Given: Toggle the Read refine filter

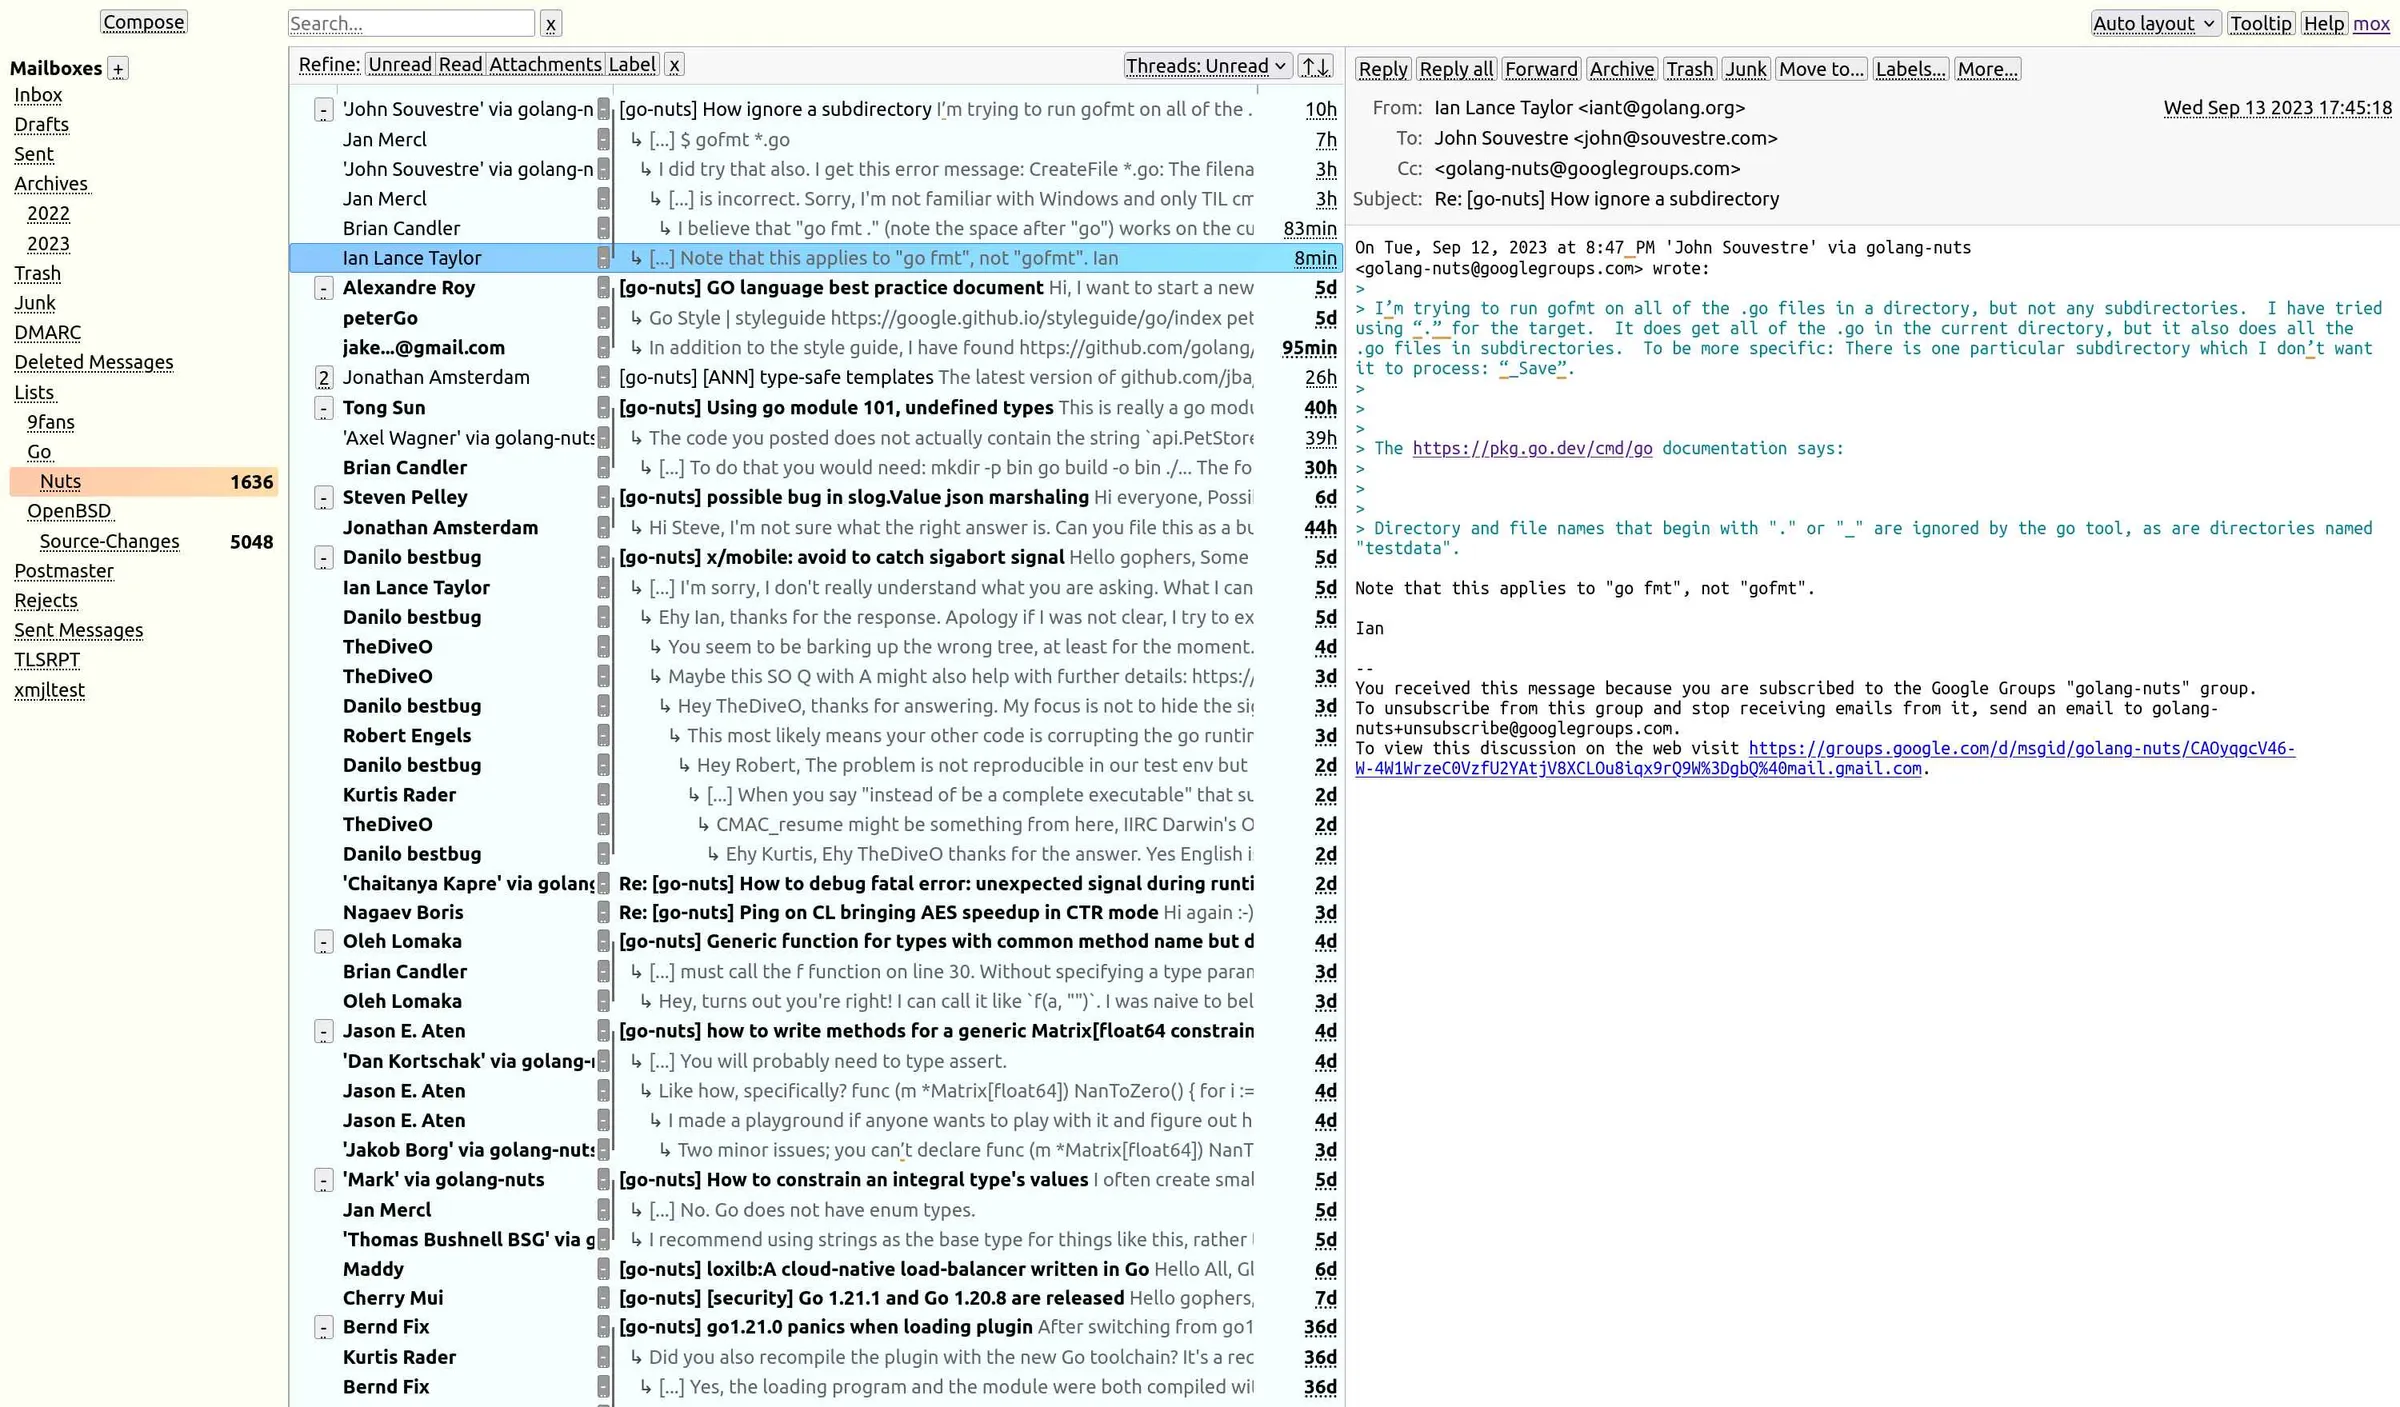Looking at the screenshot, I should coord(460,64).
